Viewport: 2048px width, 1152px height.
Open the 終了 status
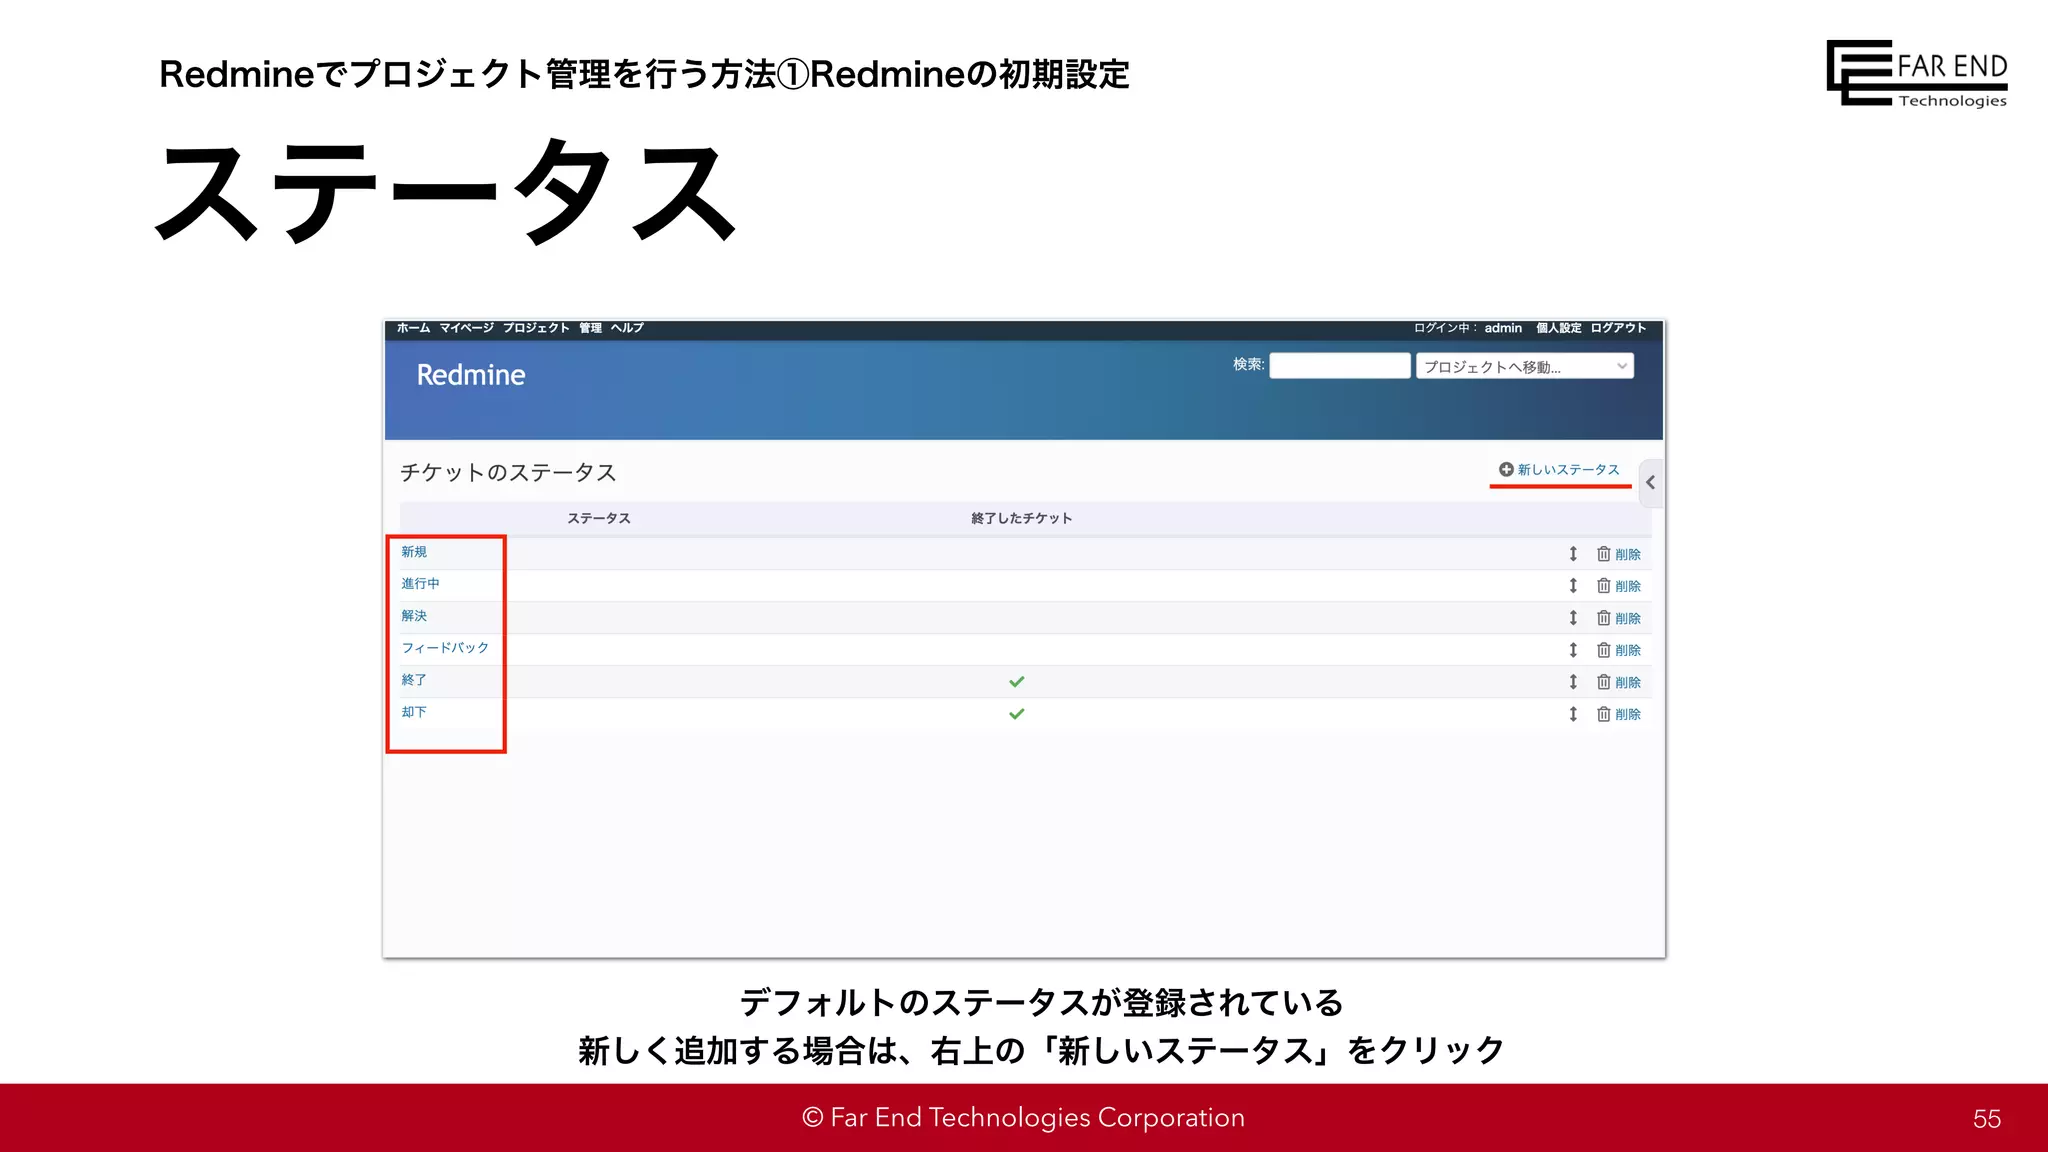(x=414, y=680)
